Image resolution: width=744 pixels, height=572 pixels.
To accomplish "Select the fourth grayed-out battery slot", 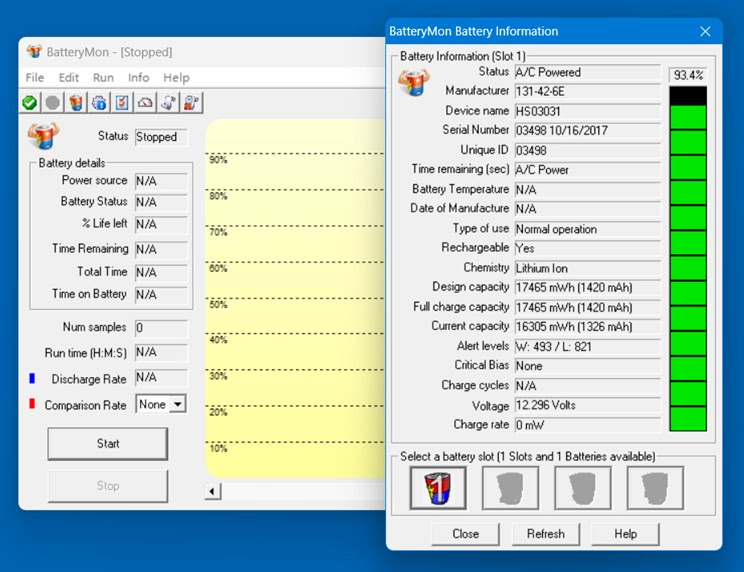I will [655, 488].
